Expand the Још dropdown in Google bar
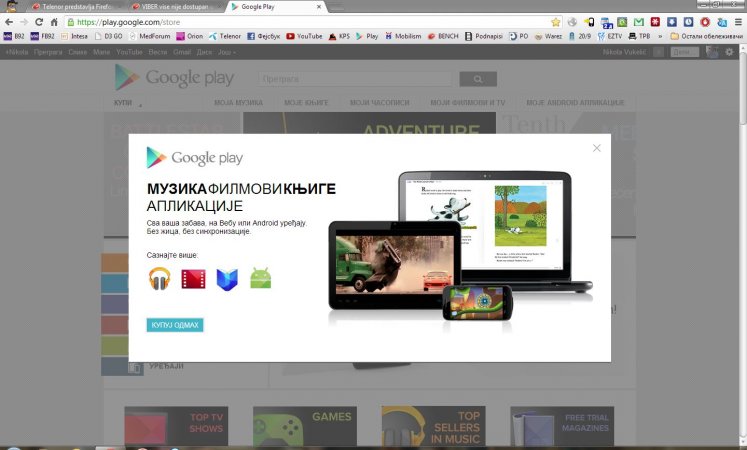Viewport: 747px width, 450px height. coord(227,52)
